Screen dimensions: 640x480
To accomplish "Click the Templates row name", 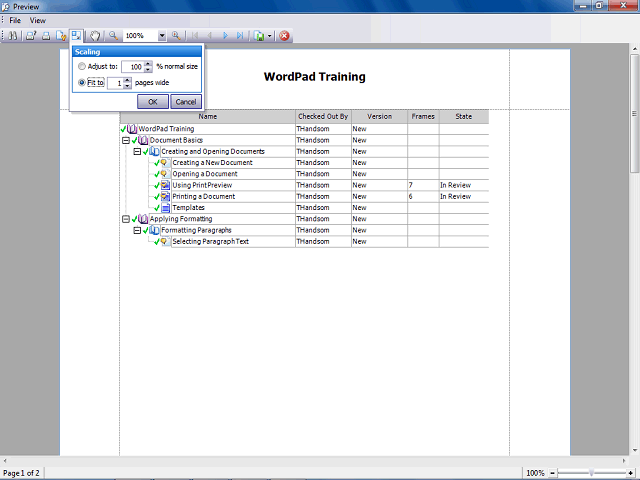I will coord(188,208).
